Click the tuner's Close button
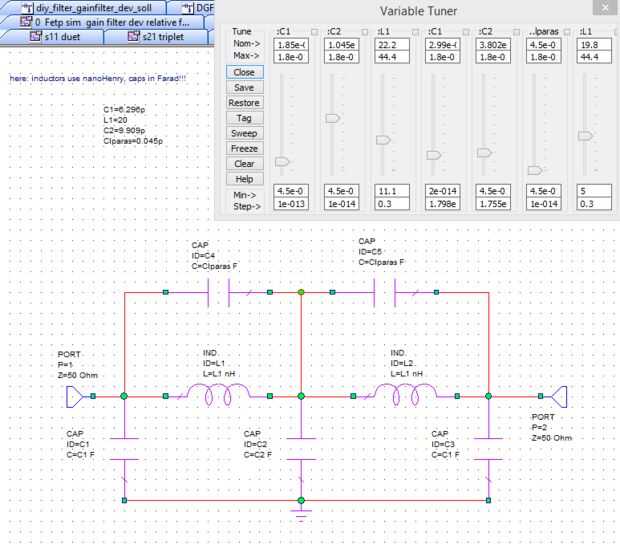Image resolution: width=620 pixels, height=545 pixels. [x=245, y=72]
